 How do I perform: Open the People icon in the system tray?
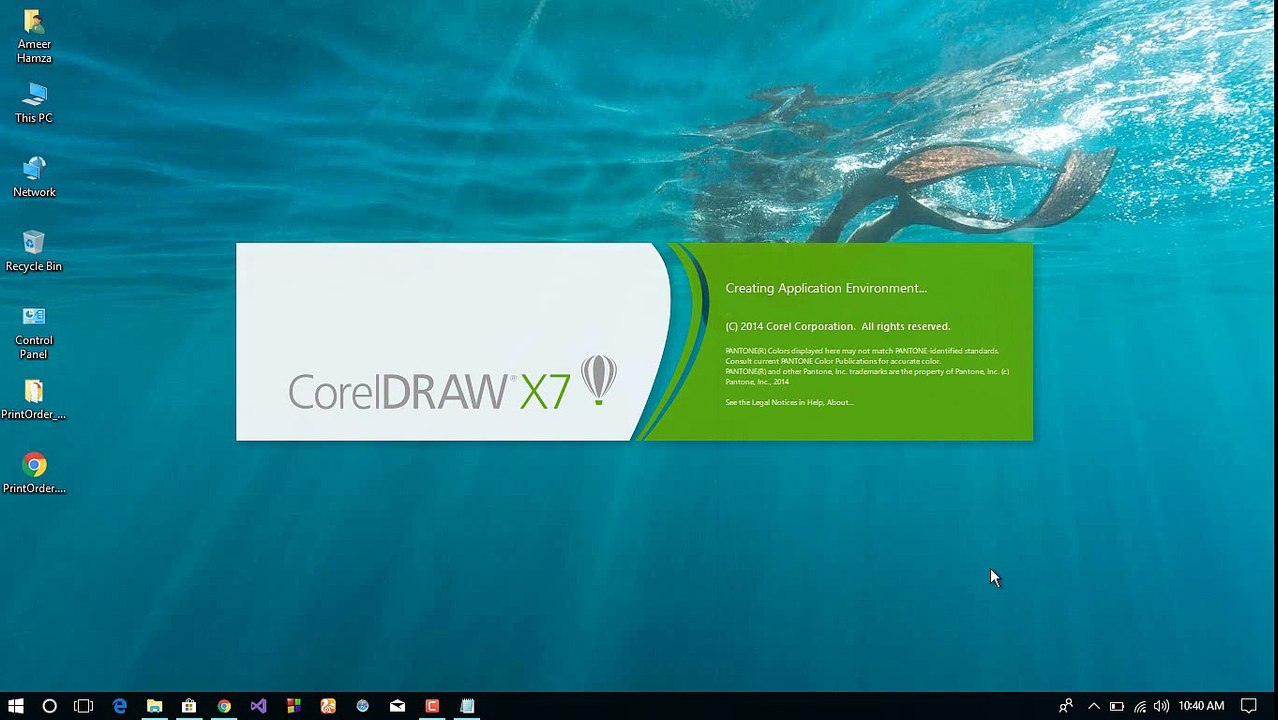coord(1066,706)
